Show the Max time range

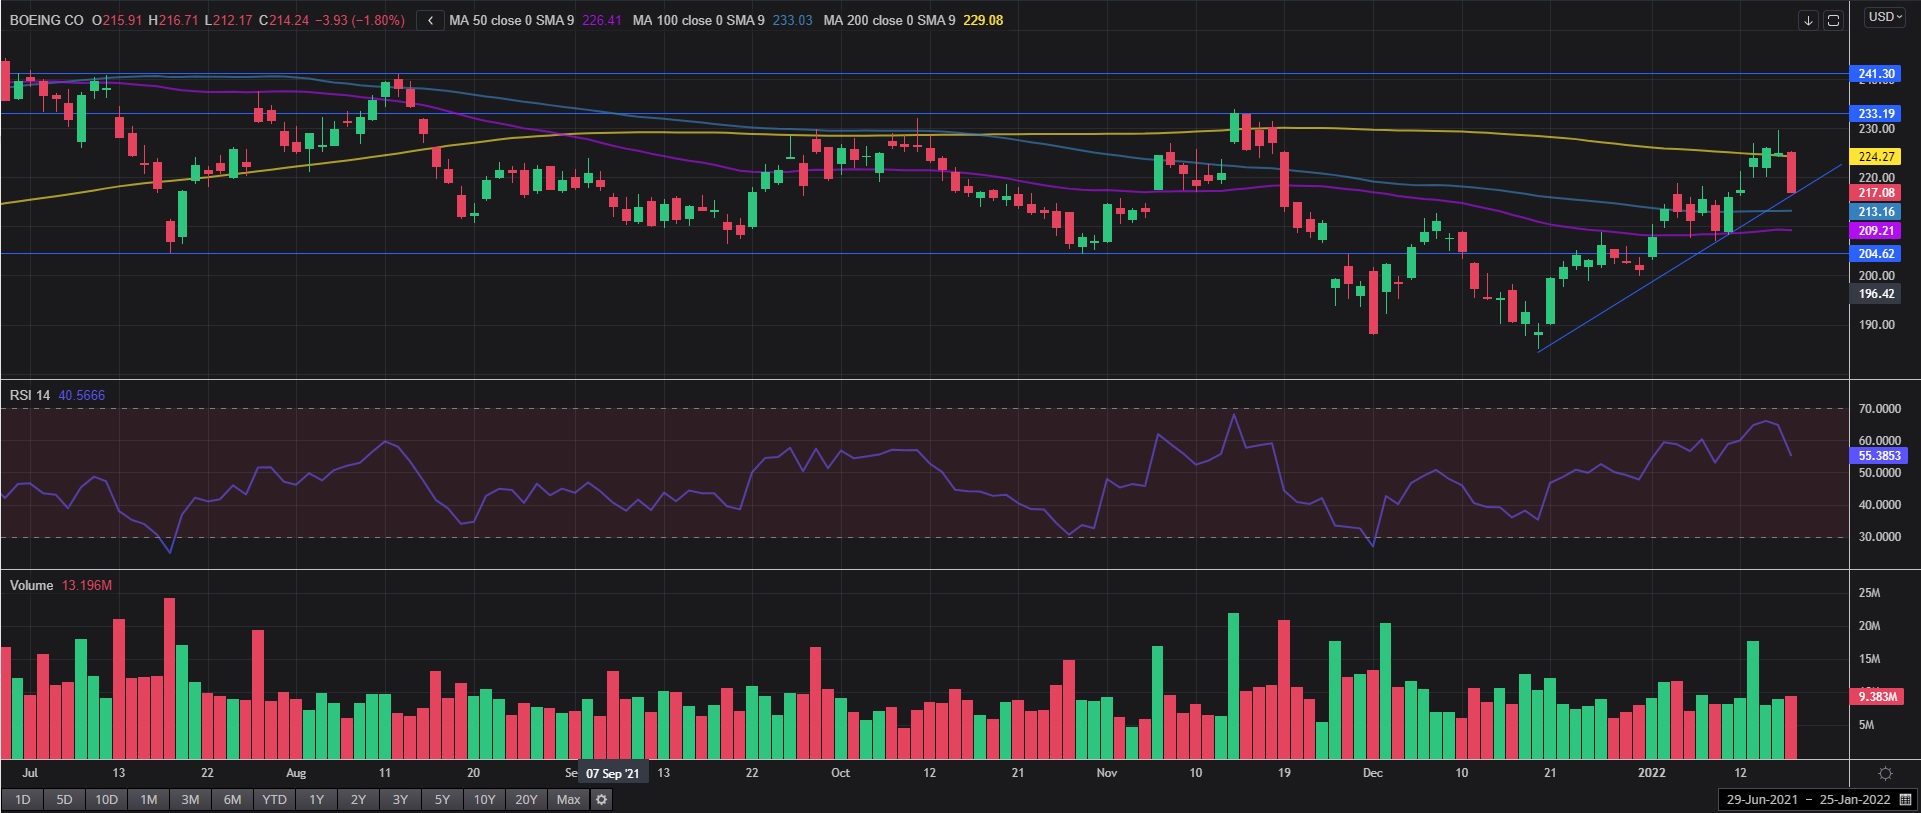pos(568,799)
